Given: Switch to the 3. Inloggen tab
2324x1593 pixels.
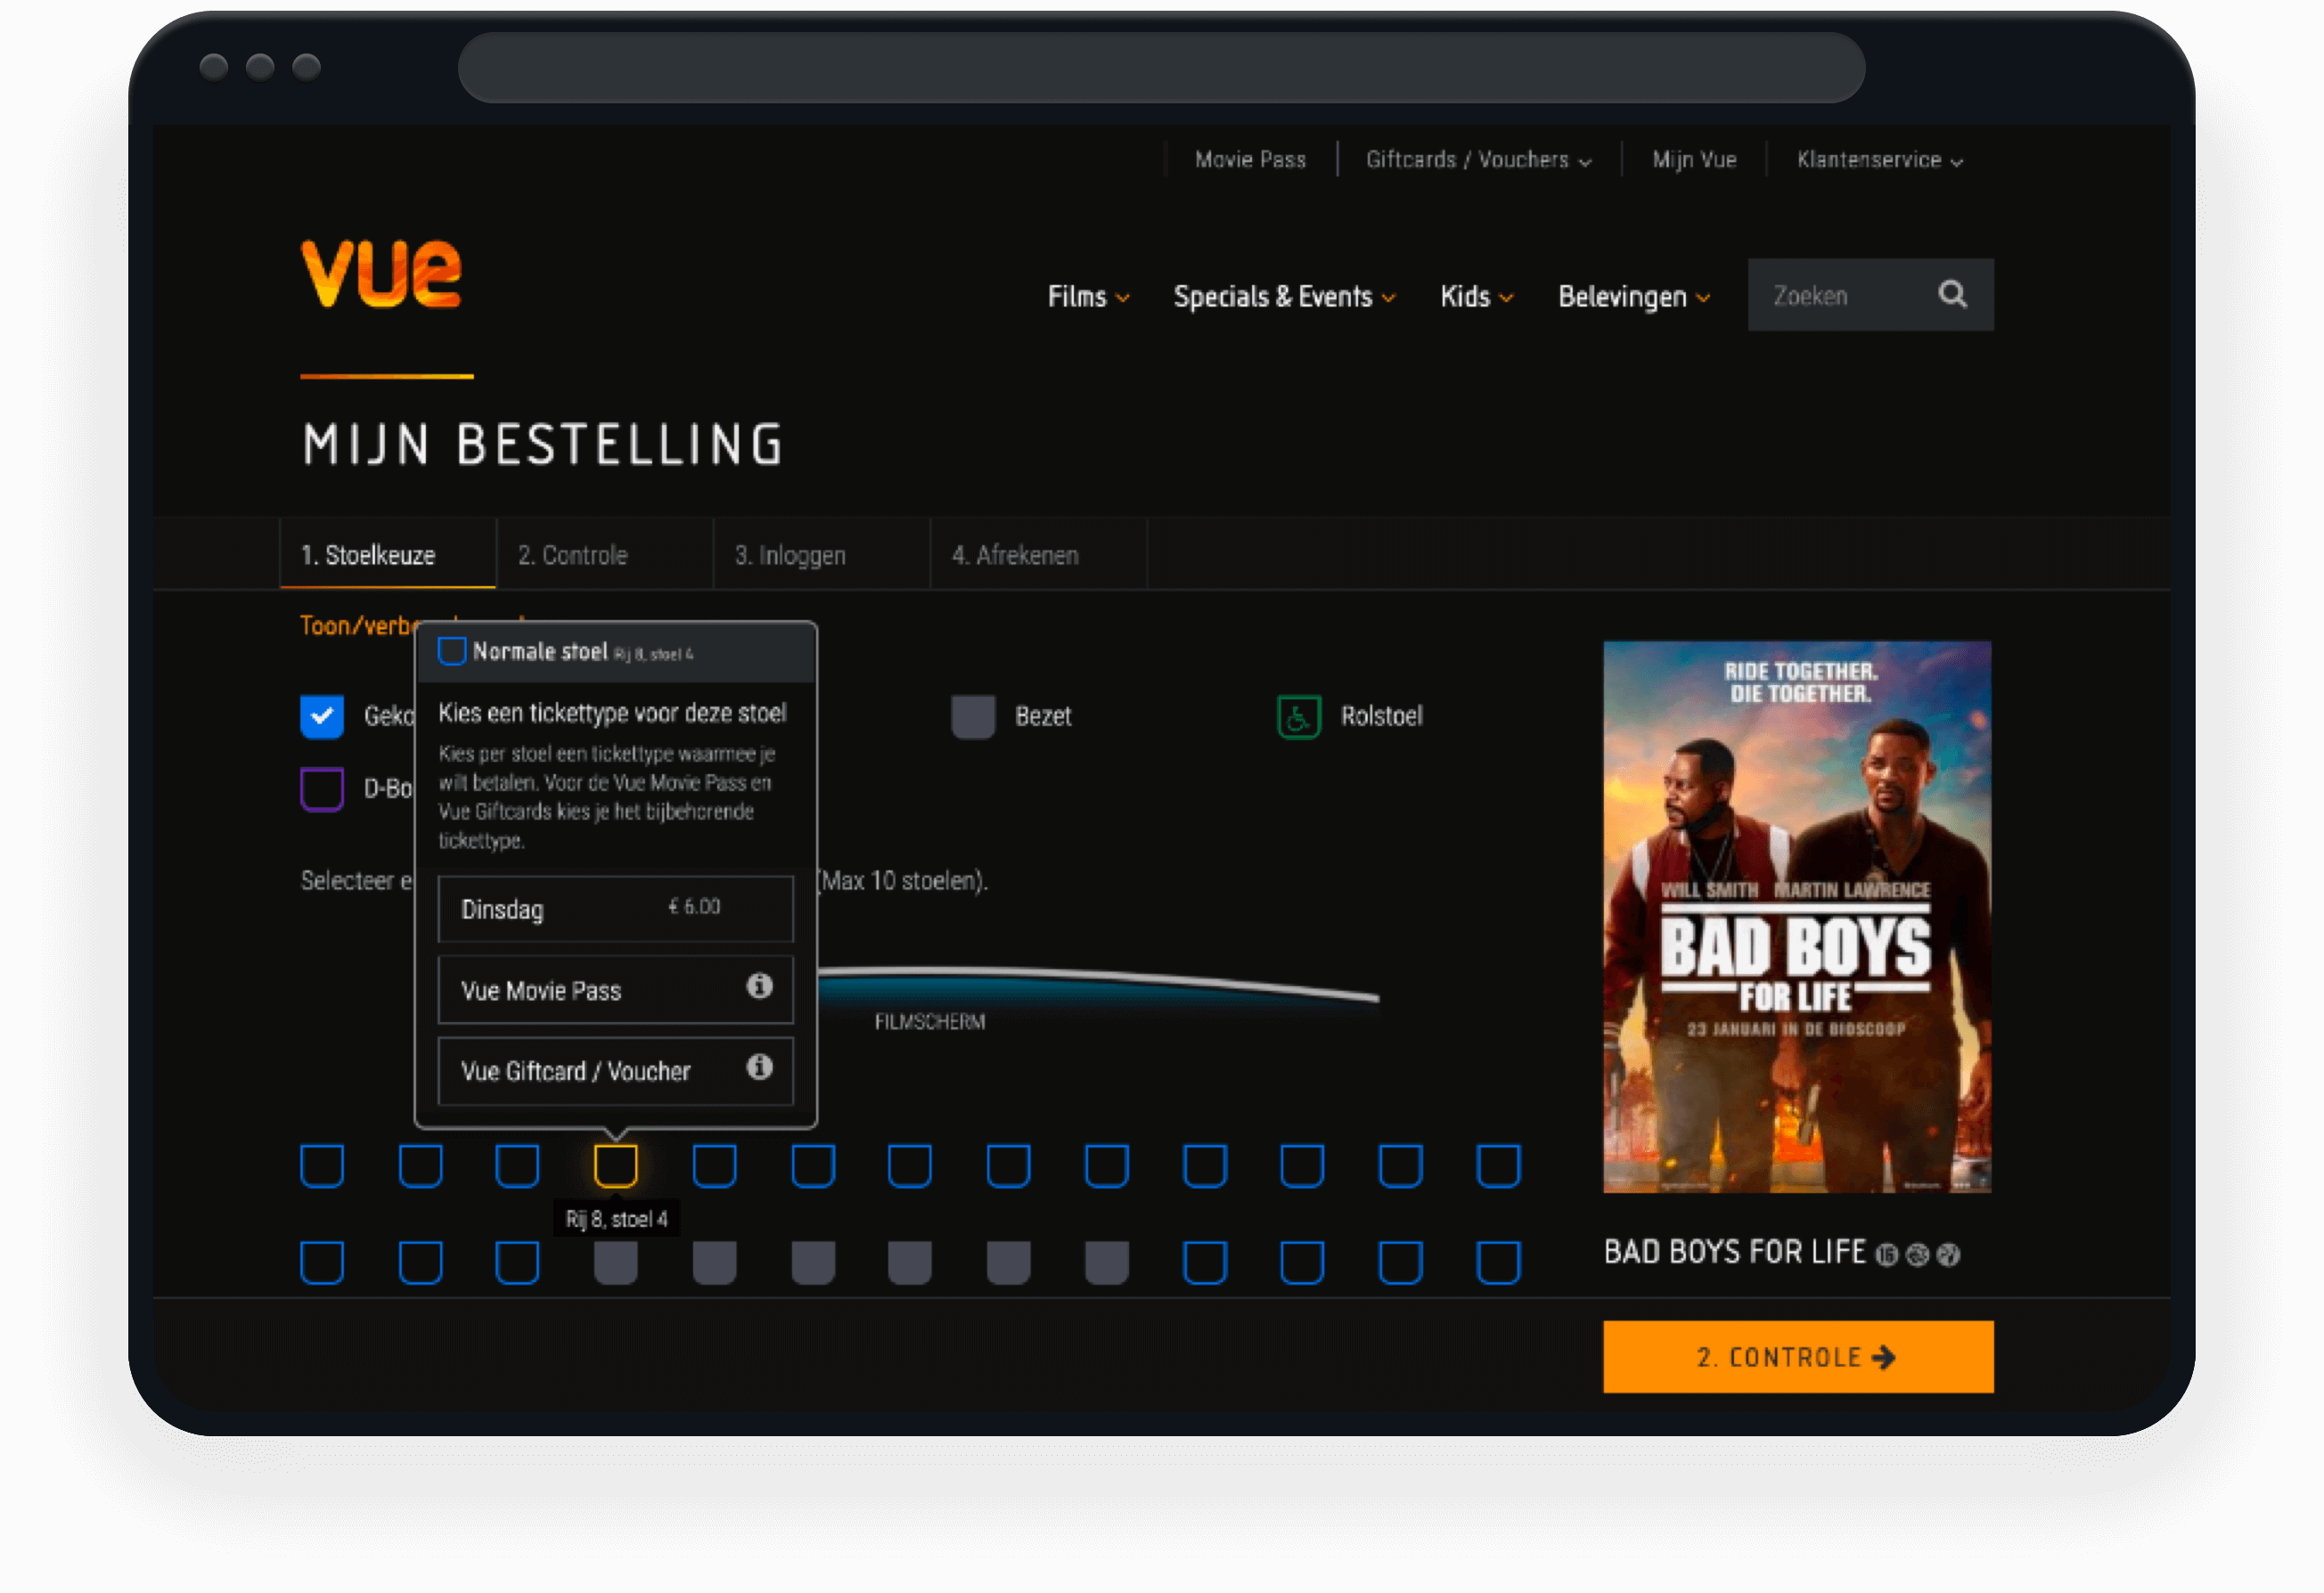Looking at the screenshot, I should point(790,555).
